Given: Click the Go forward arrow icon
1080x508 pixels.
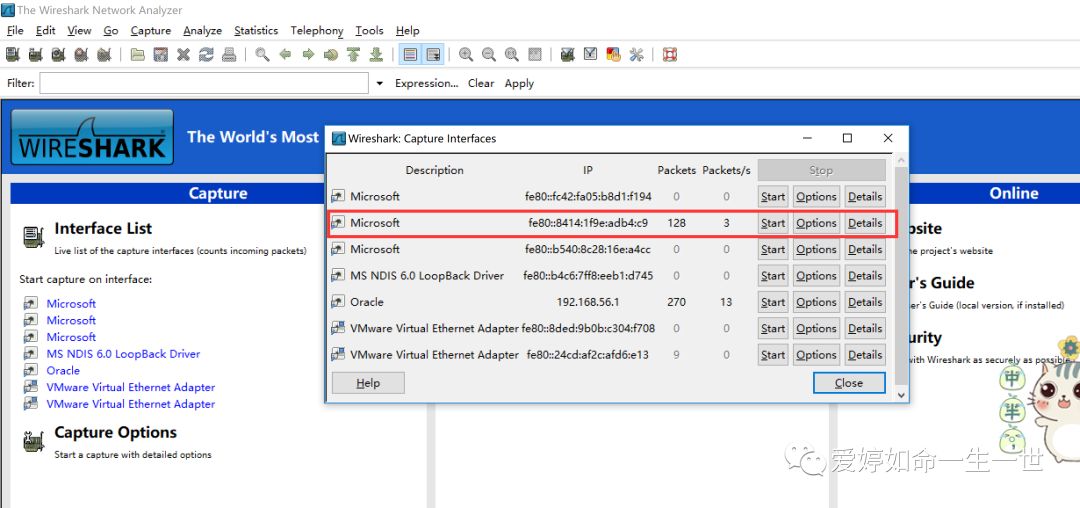Looking at the screenshot, I should click(308, 54).
